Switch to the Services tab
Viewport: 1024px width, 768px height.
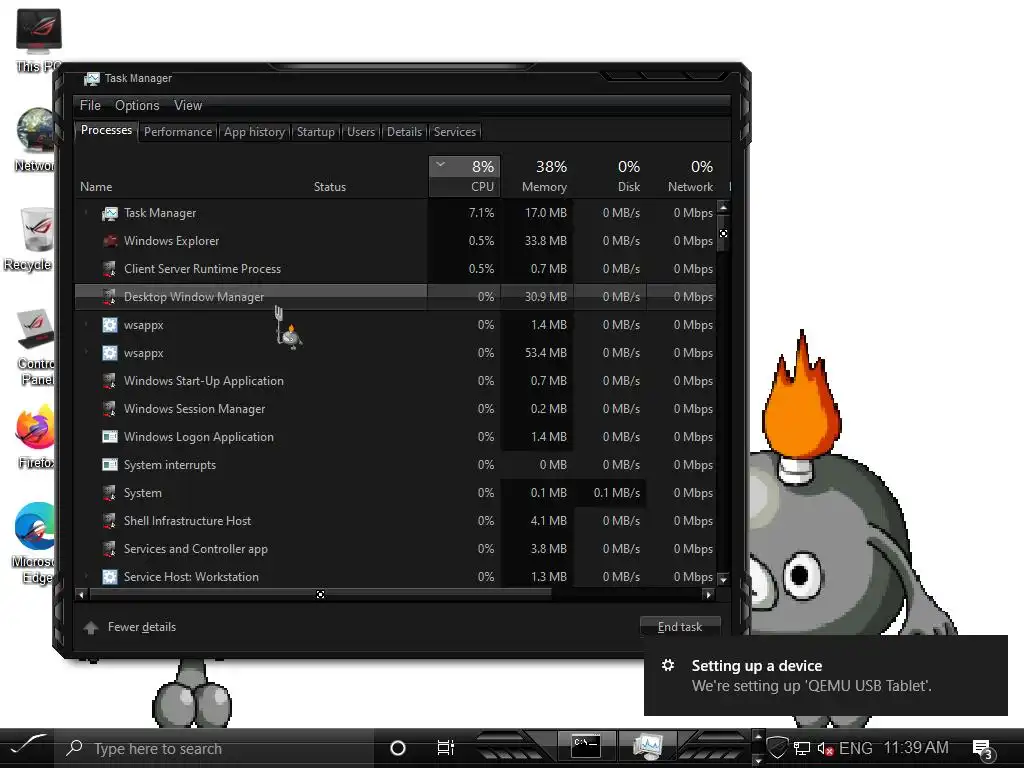point(455,132)
